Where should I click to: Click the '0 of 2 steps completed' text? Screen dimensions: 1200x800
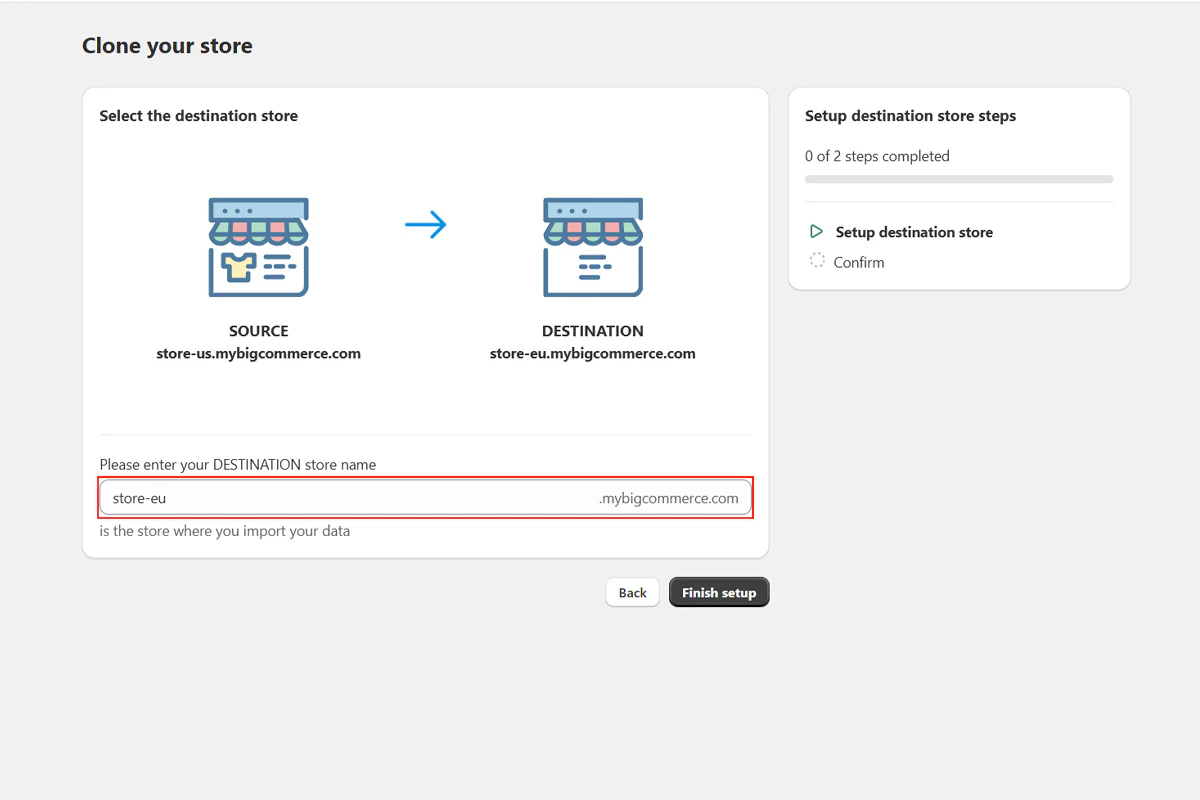[877, 156]
